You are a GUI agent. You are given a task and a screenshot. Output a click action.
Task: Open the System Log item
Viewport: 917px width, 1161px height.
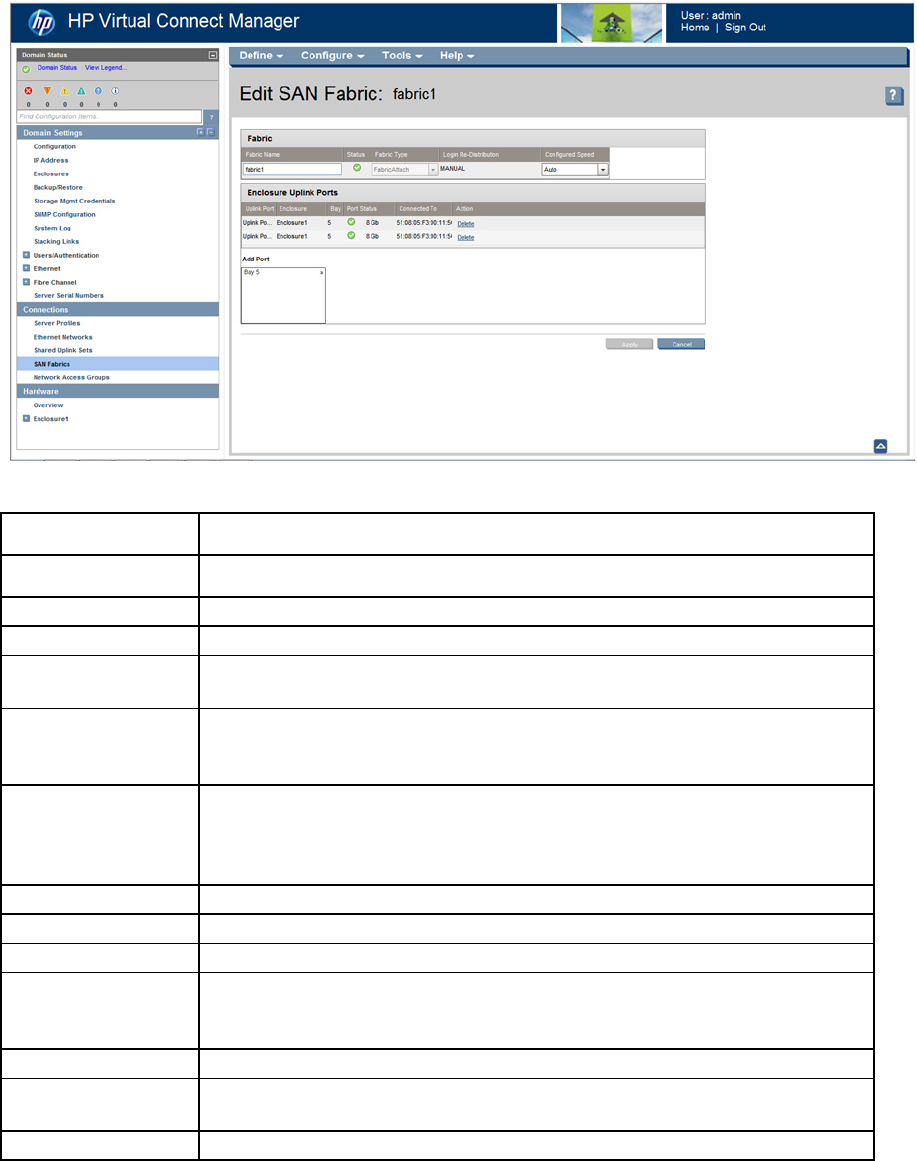53,228
